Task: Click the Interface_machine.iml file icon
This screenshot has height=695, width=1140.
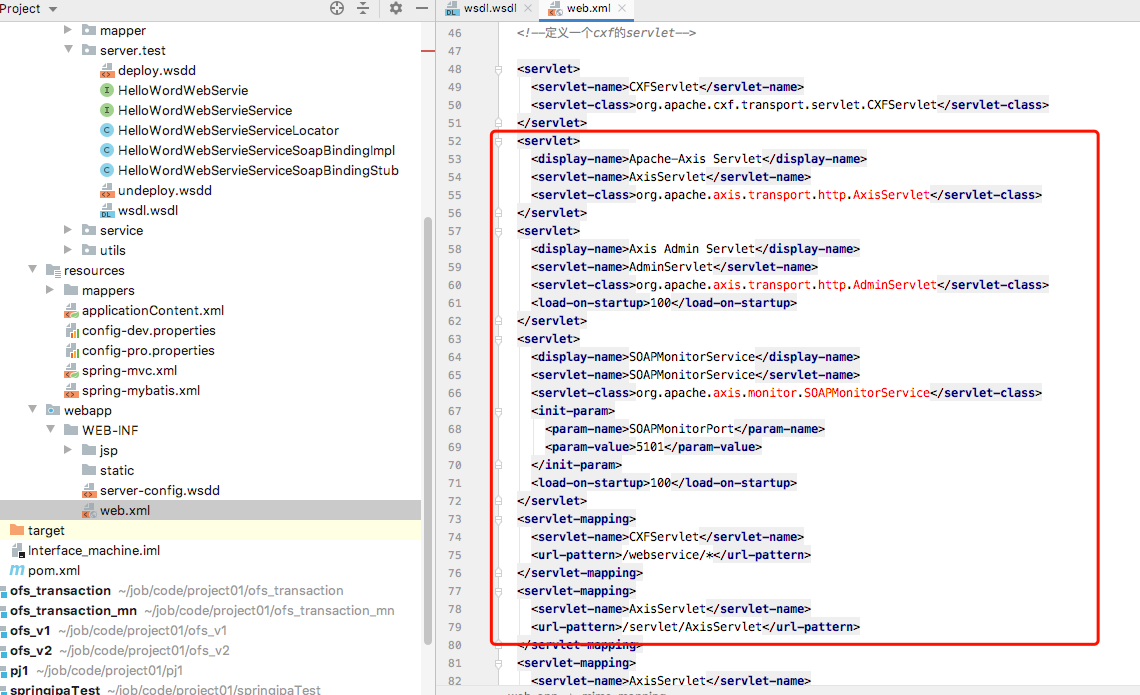Action: pos(18,551)
